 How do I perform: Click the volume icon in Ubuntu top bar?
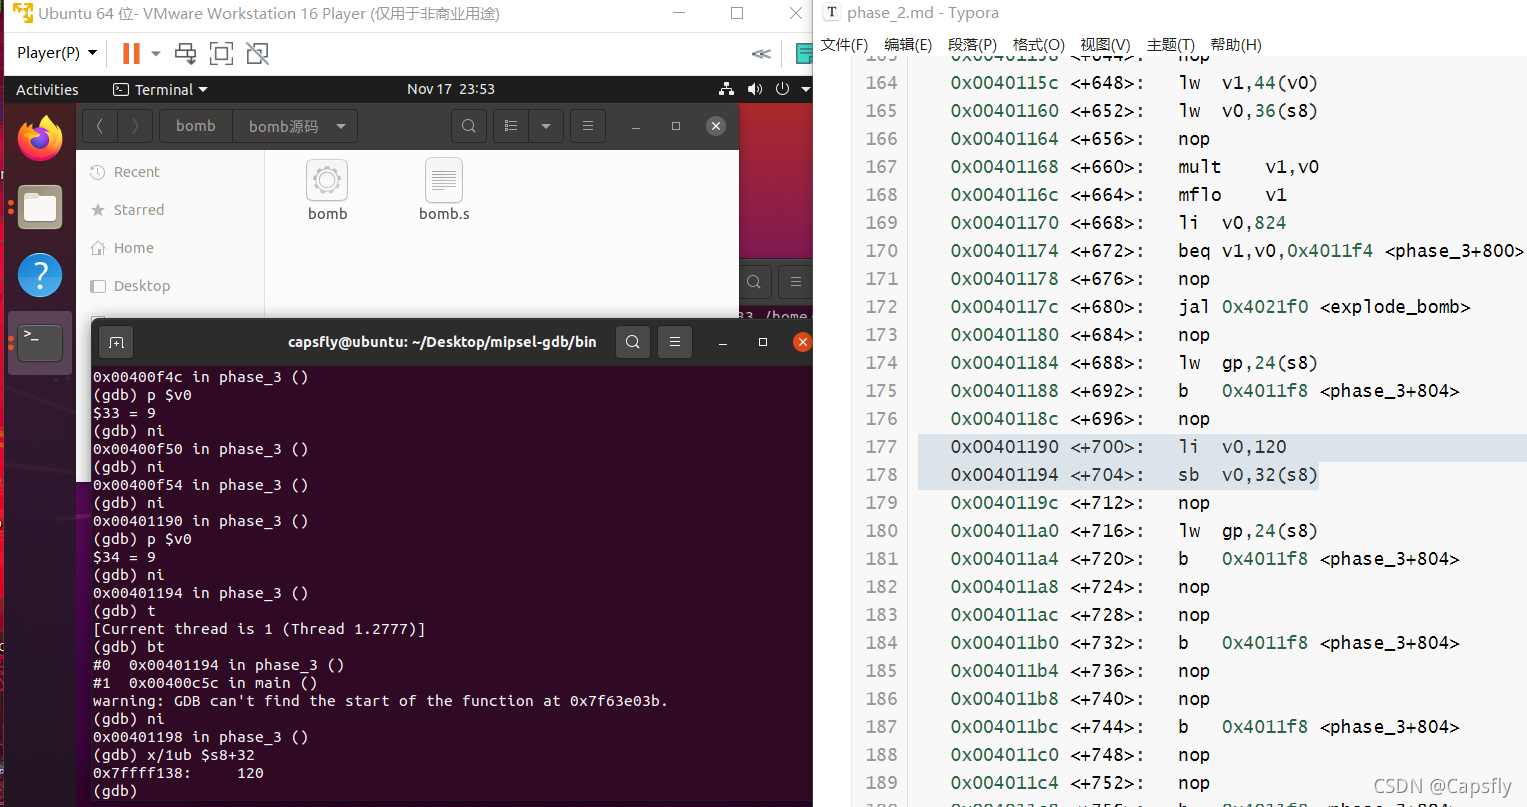[754, 89]
